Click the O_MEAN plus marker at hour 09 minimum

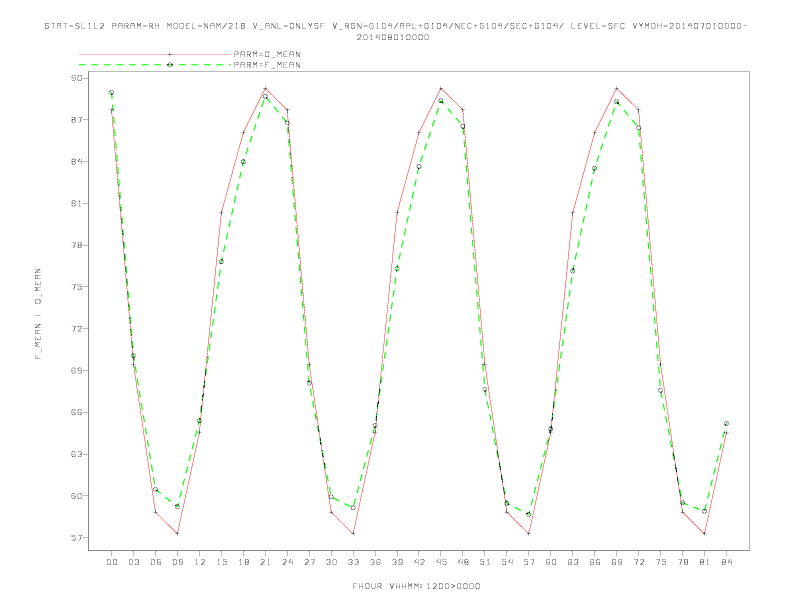[177, 533]
